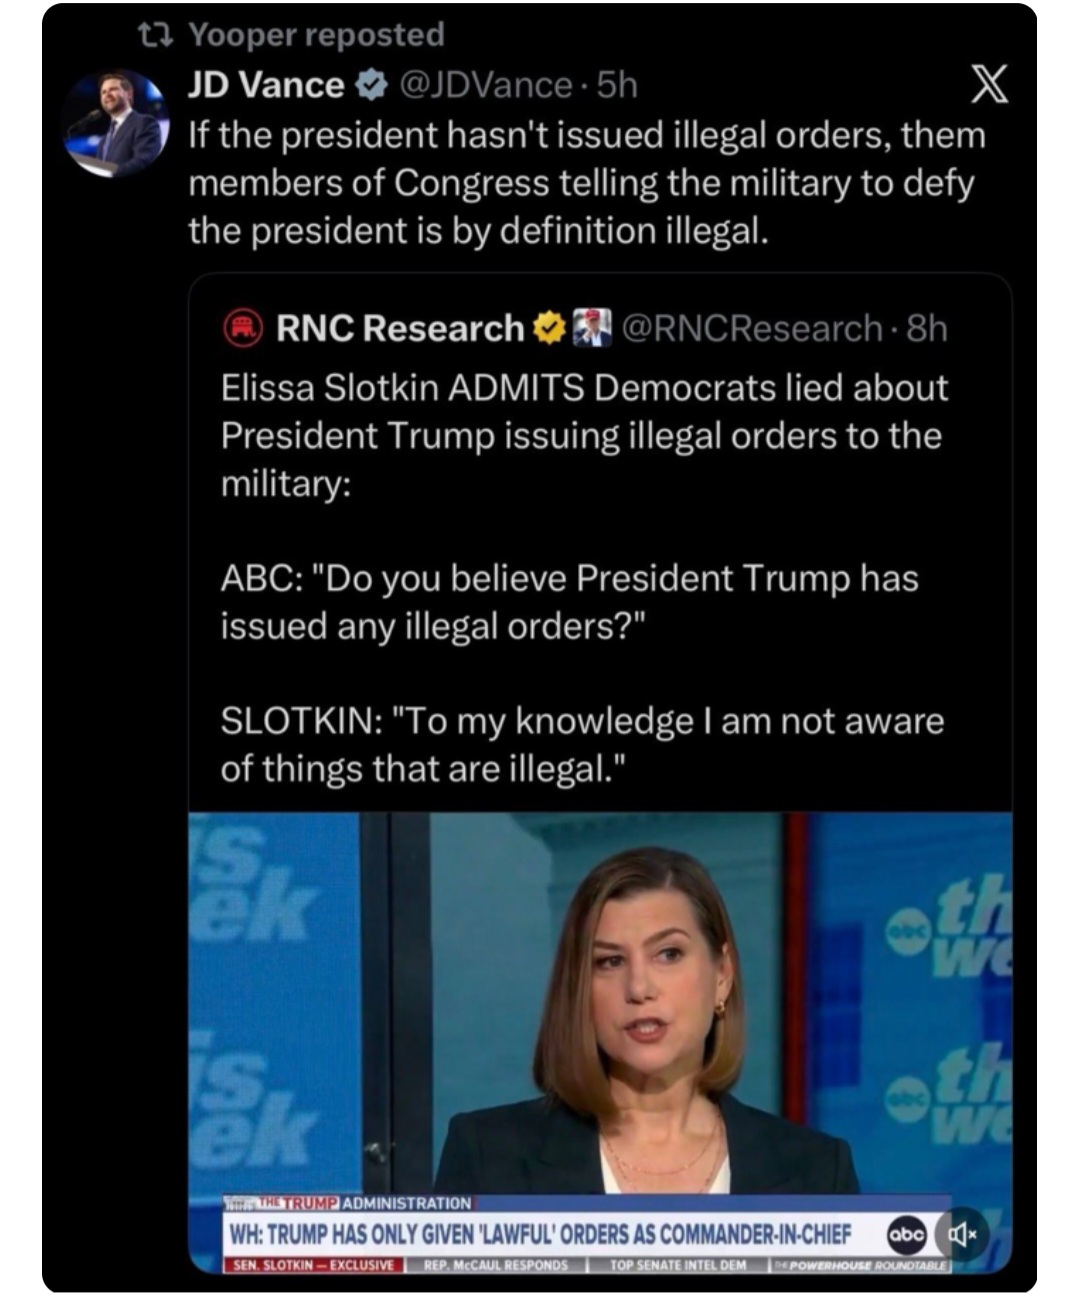Open the quoted RNC Research post text
This screenshot has height=1298, width=1080.
pyautogui.click(x=584, y=578)
